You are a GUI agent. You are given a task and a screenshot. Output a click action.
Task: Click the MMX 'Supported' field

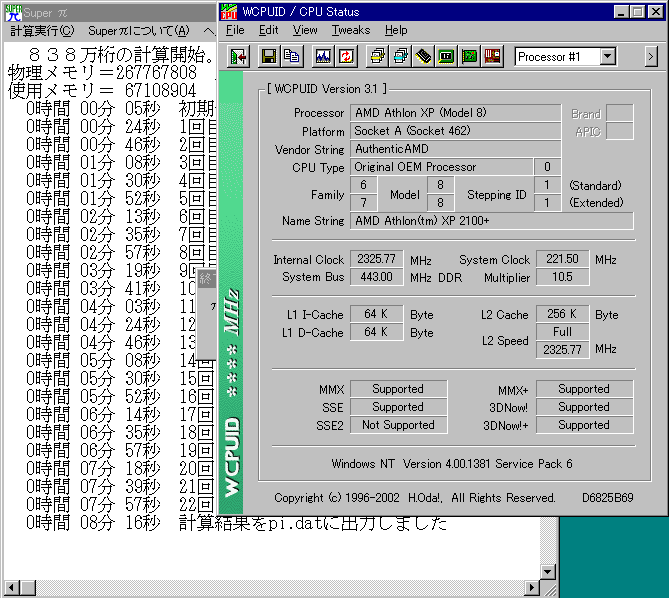[x=398, y=389]
